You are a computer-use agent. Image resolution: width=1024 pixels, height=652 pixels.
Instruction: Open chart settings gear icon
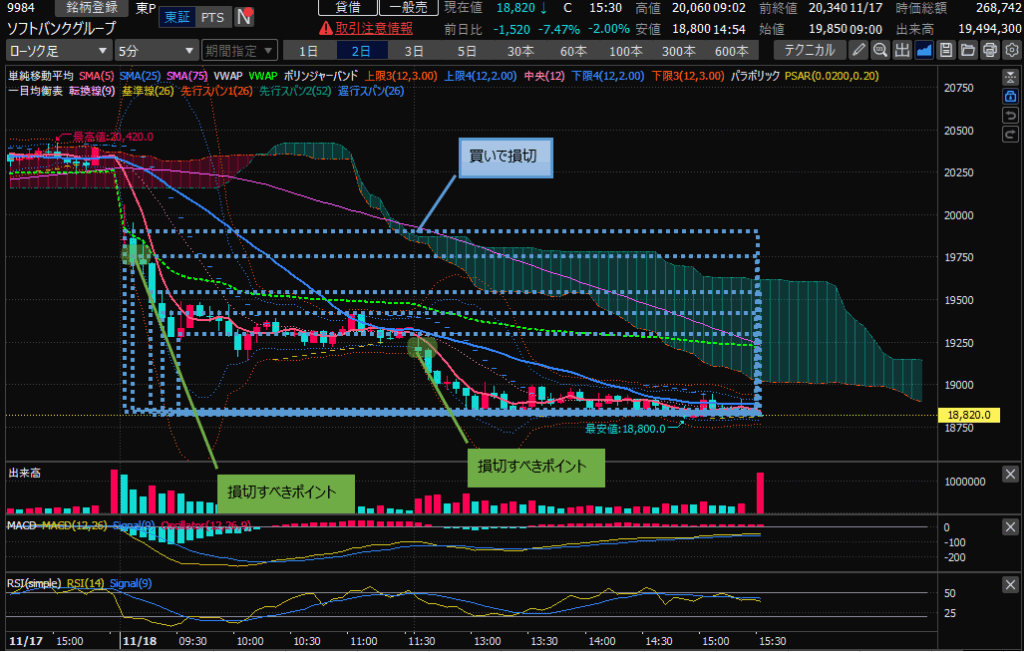click(1011, 50)
